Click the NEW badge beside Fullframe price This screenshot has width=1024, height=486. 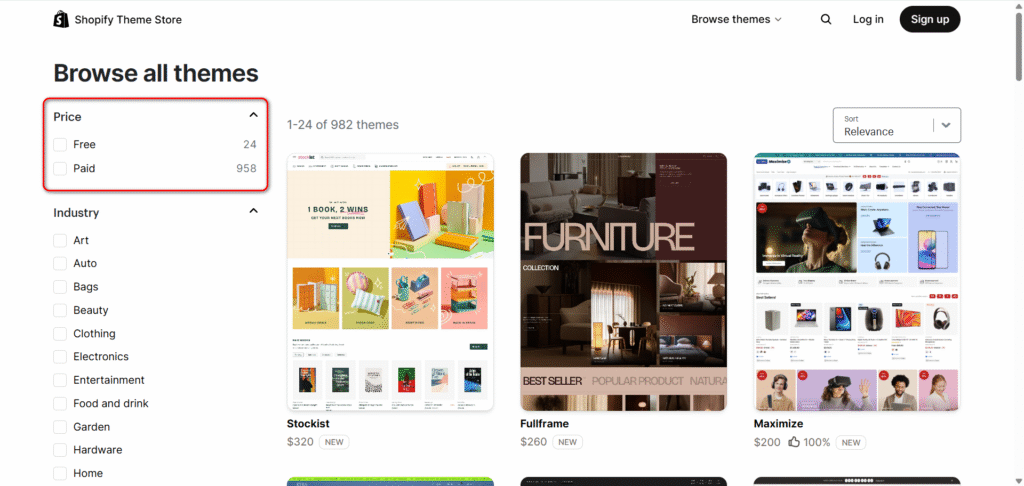pyautogui.click(x=568, y=442)
